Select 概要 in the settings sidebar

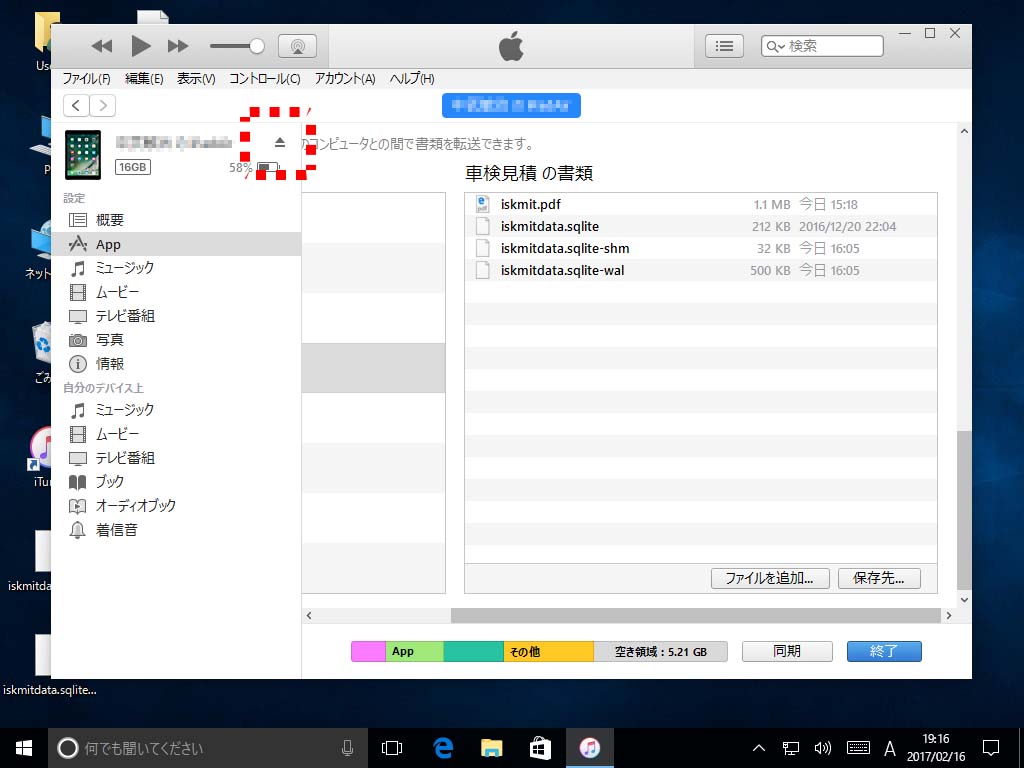110,220
